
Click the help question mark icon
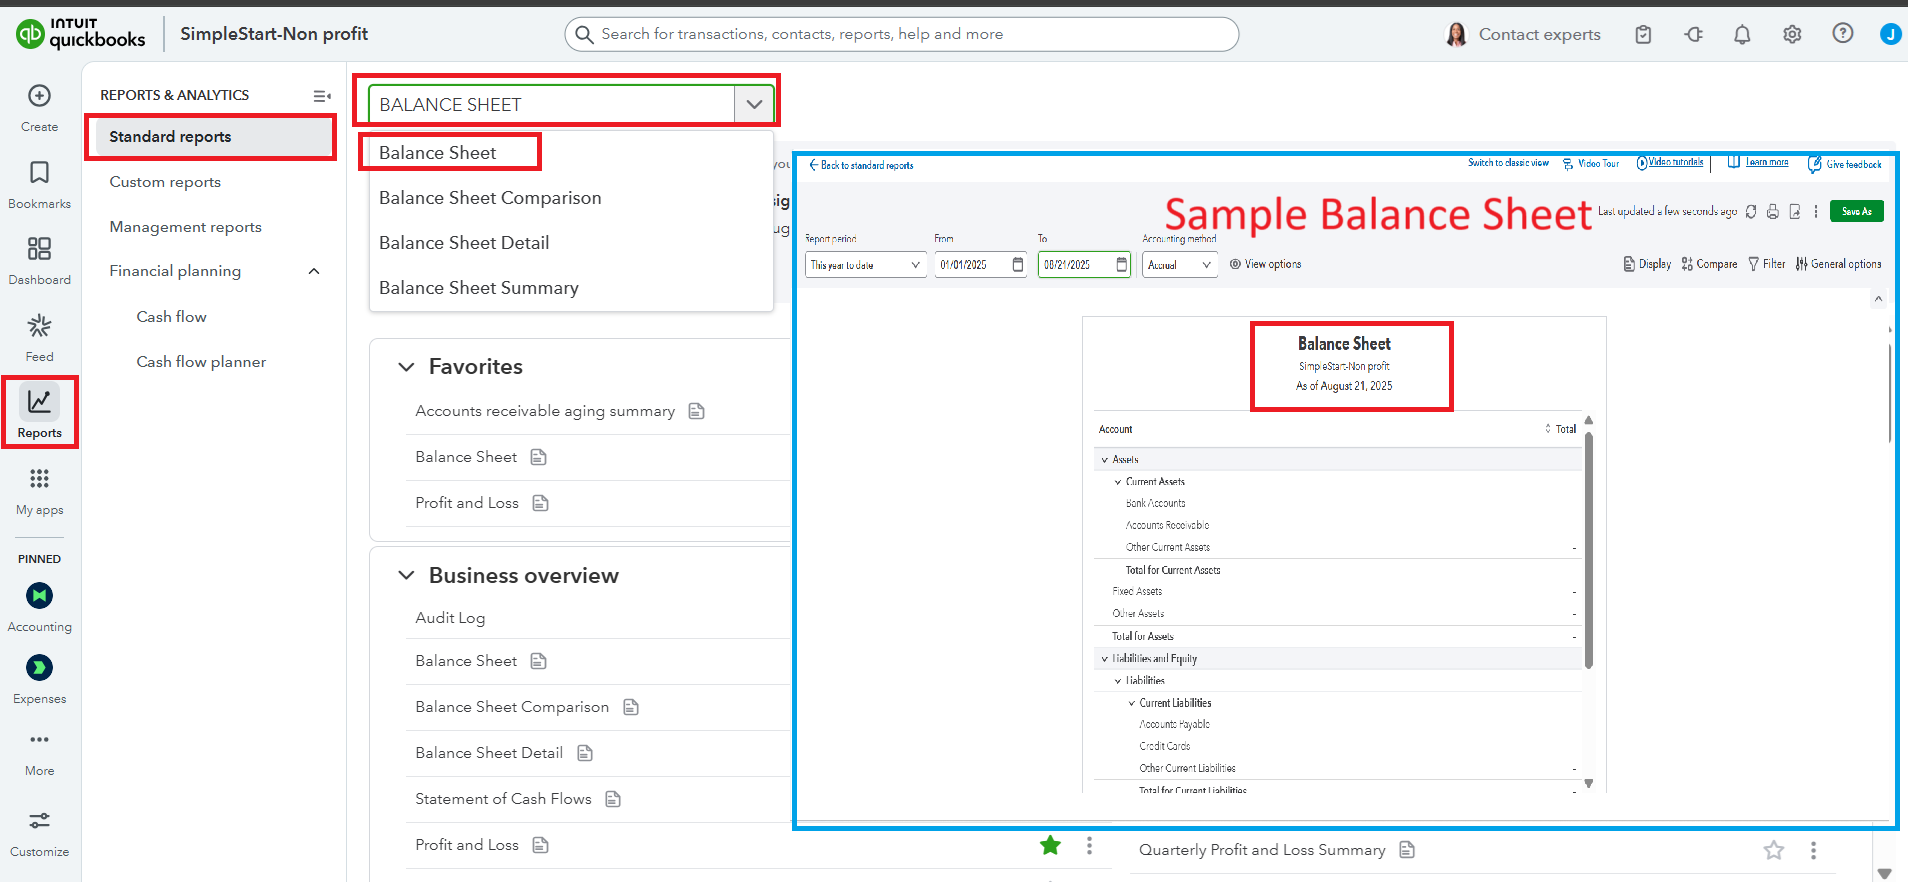click(1842, 34)
